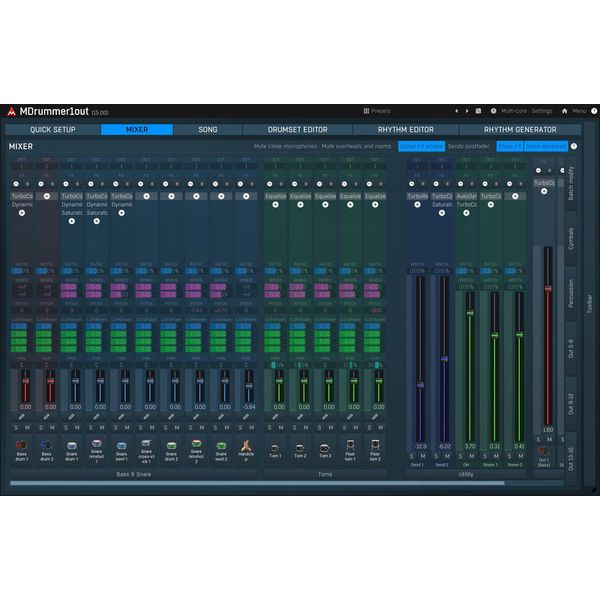Select the Tom 1 instrument icon
The image size is (600, 600).
[275, 447]
